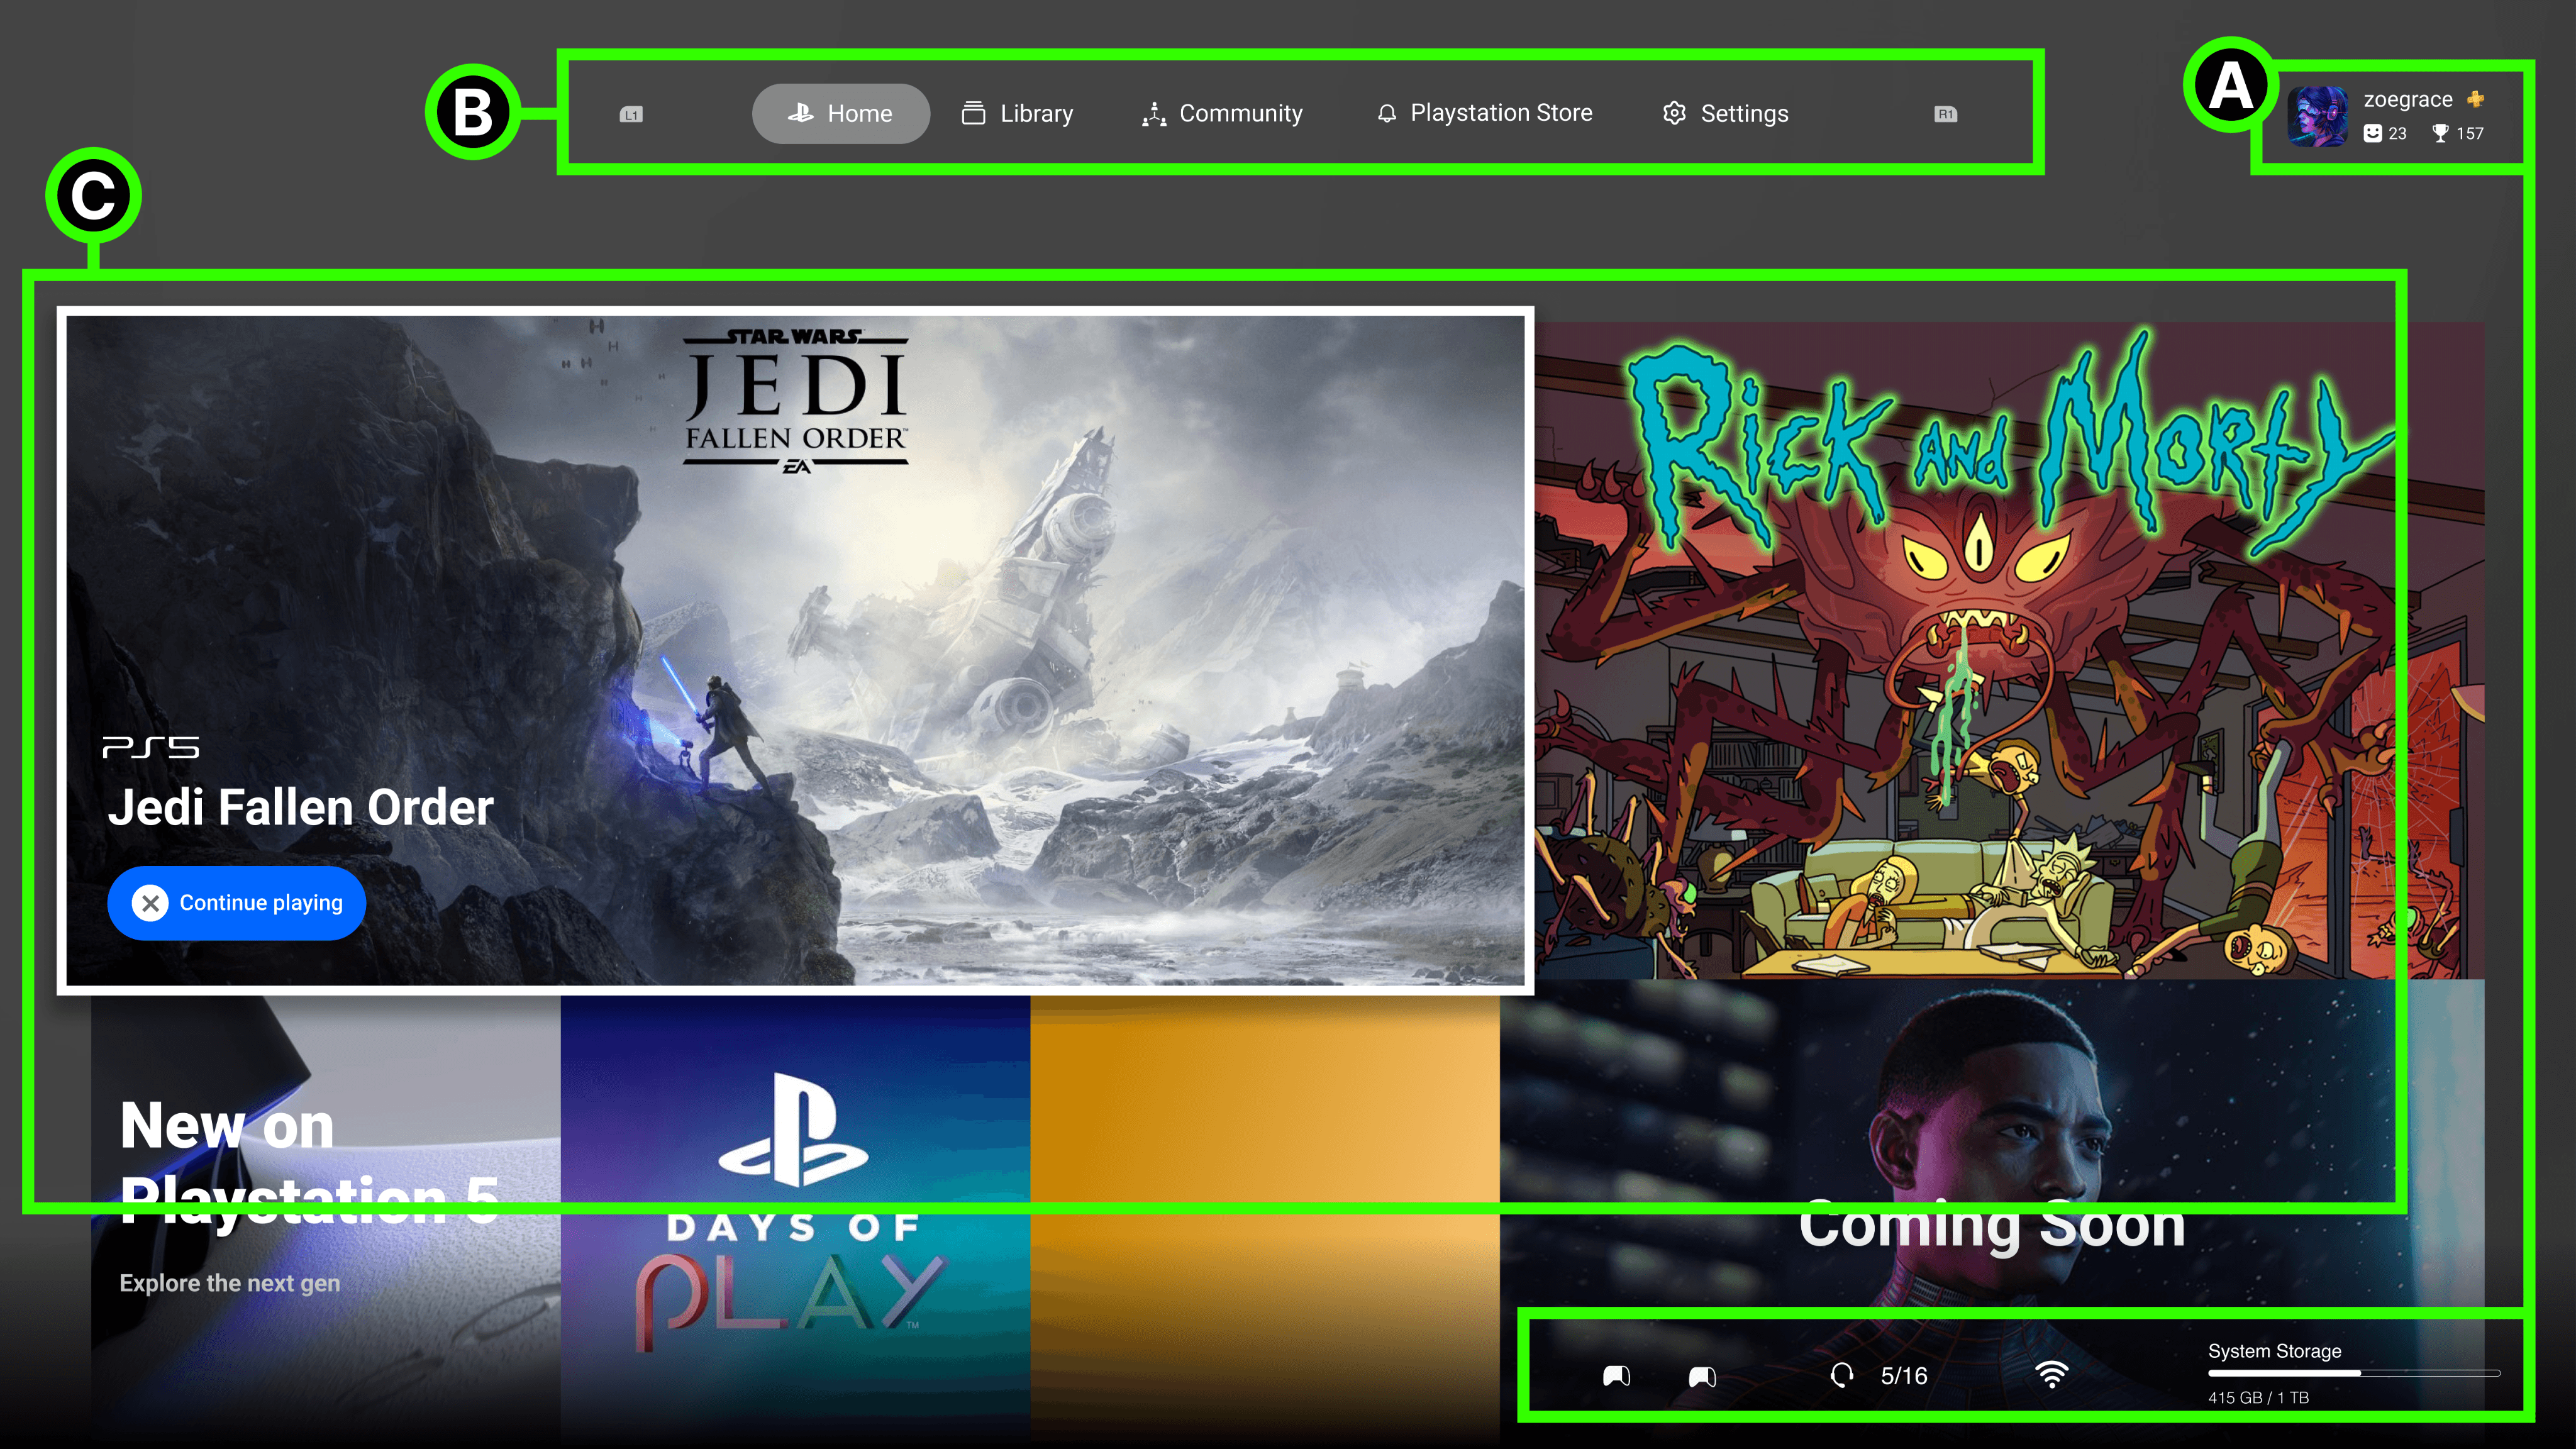Click the trophy icon showing 157
2576x1449 pixels.
(x=2440, y=133)
